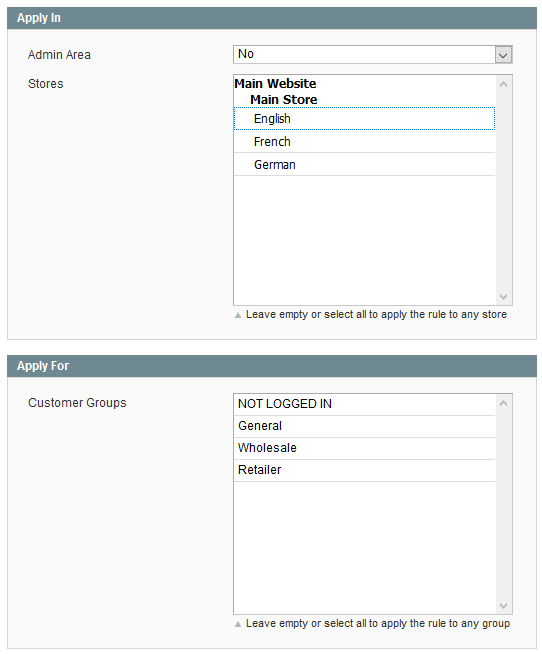Choose German in the Stores list
Image resolution: width=542 pixels, height=654 pixels.
point(364,165)
